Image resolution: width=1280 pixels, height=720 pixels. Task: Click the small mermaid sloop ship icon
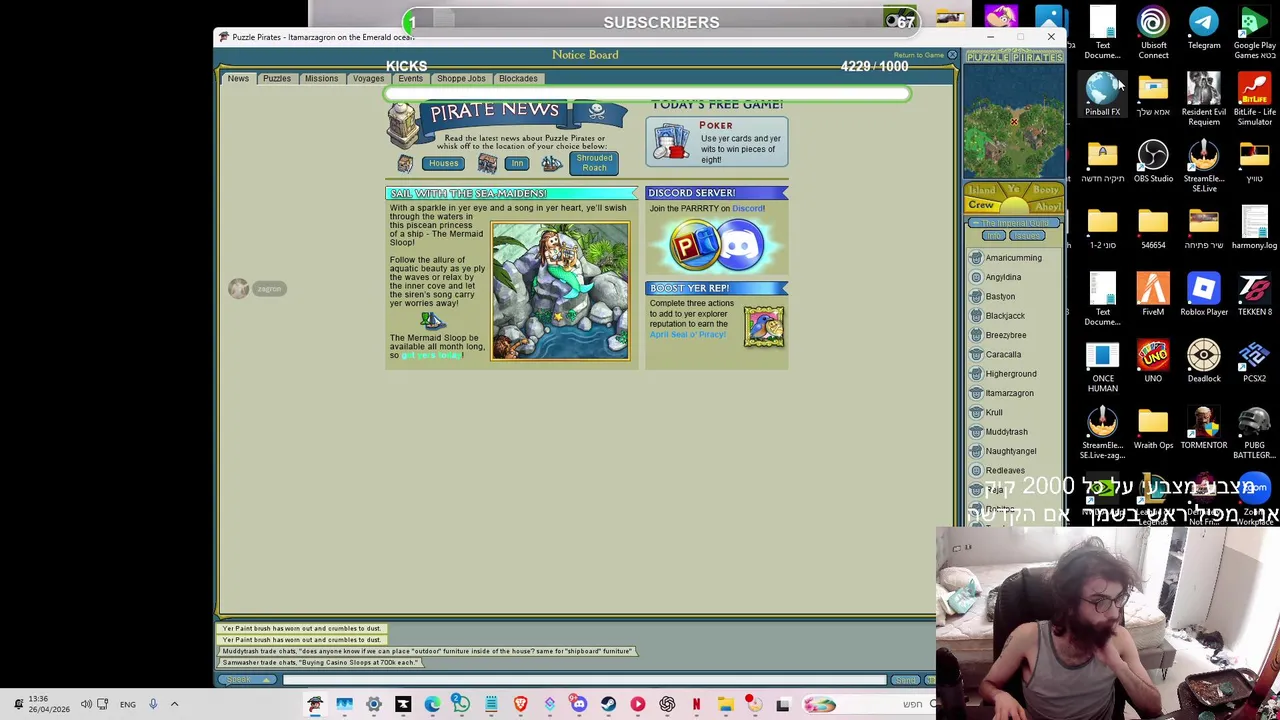pos(431,320)
